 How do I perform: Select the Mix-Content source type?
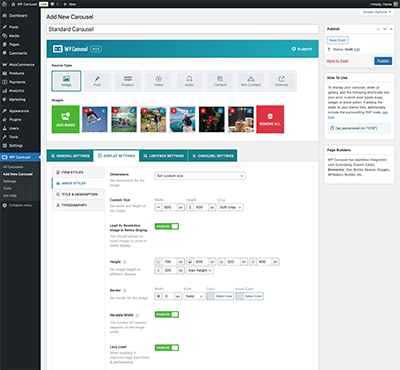click(251, 81)
